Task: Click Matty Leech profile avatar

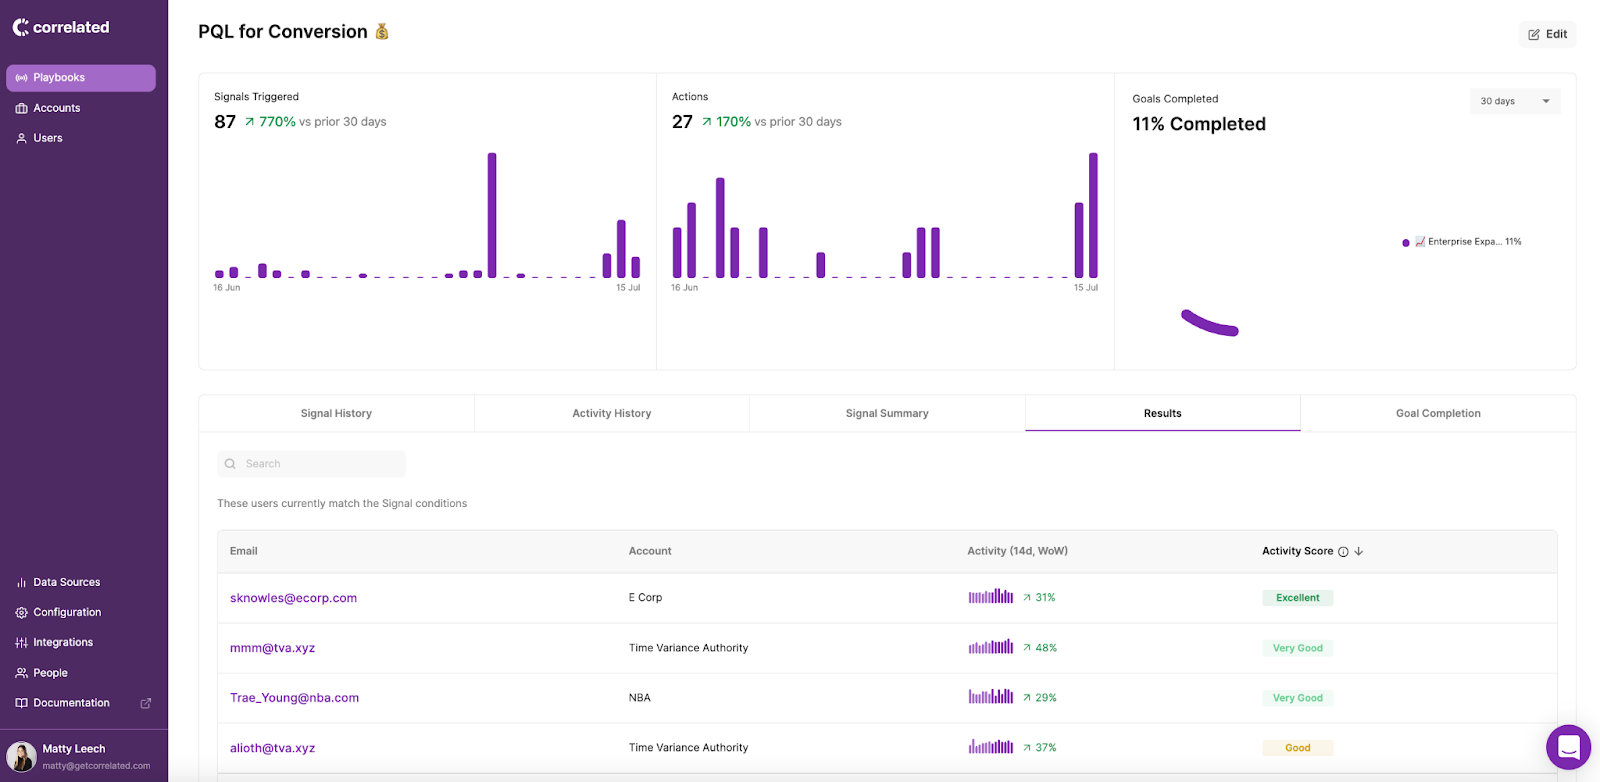Action: coord(21,756)
